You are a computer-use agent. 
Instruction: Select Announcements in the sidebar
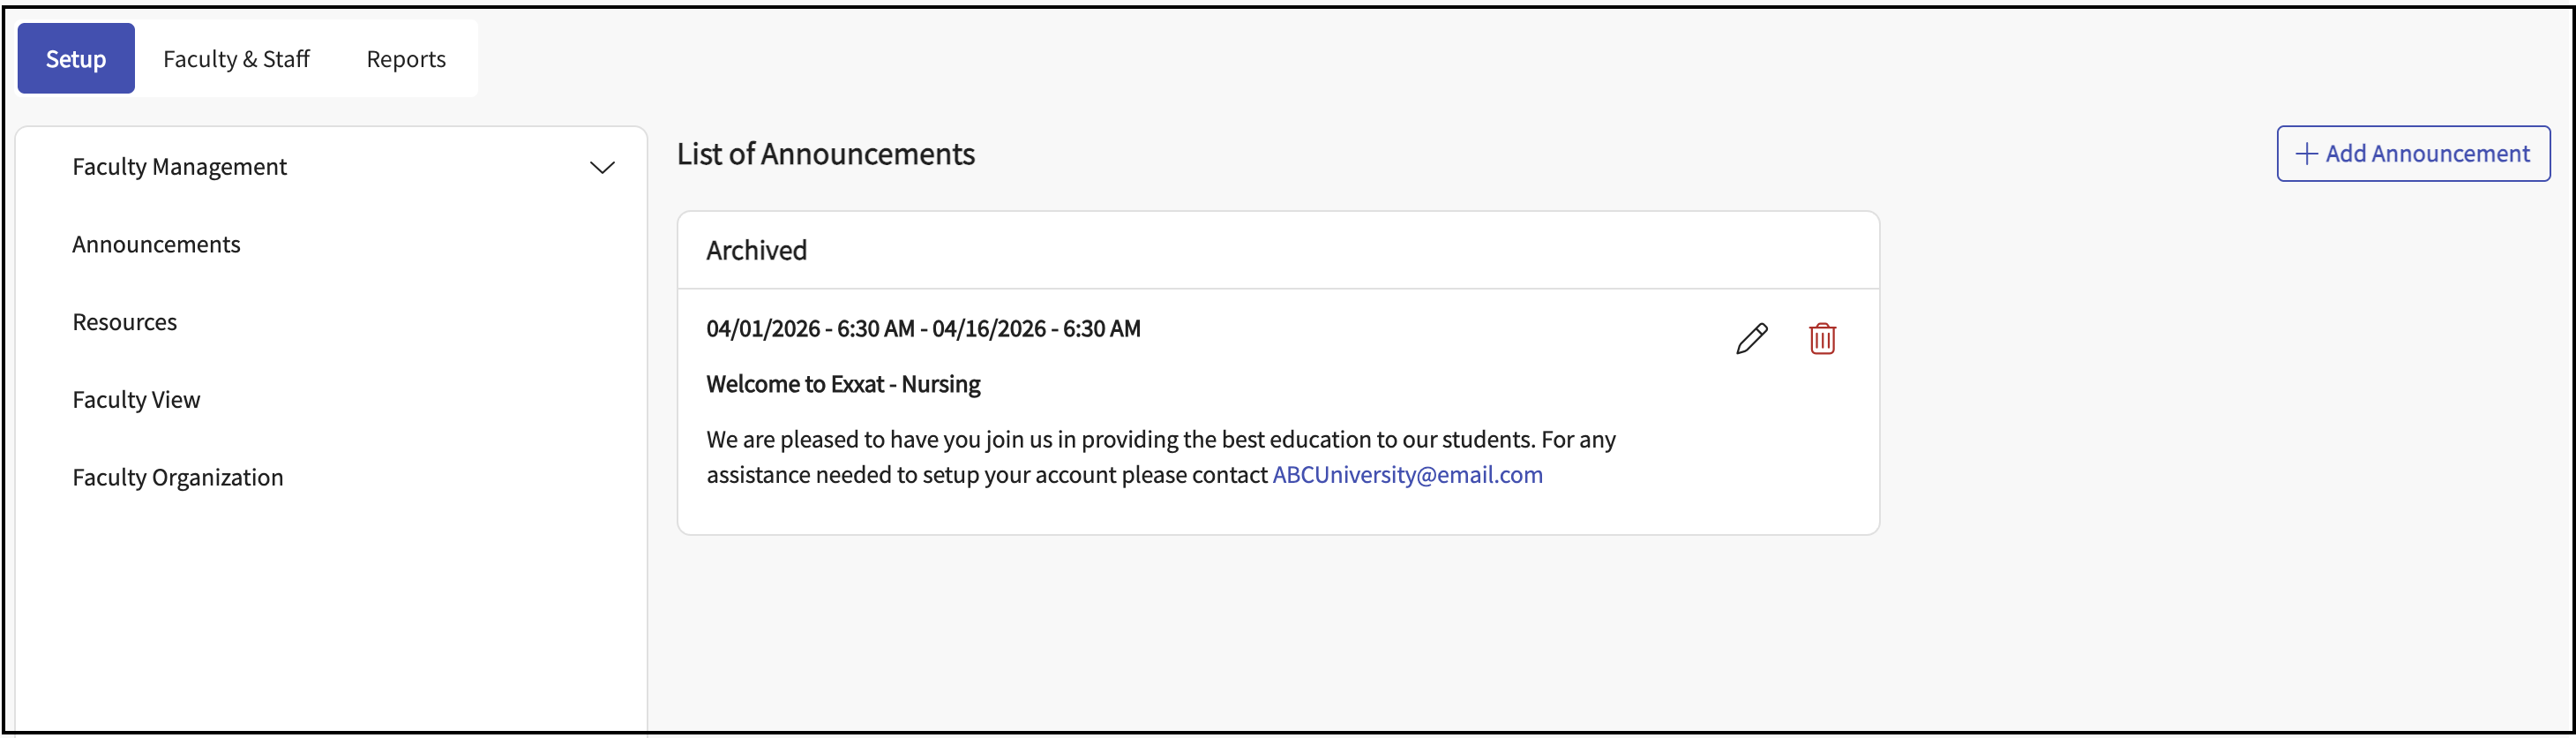pyautogui.click(x=156, y=245)
